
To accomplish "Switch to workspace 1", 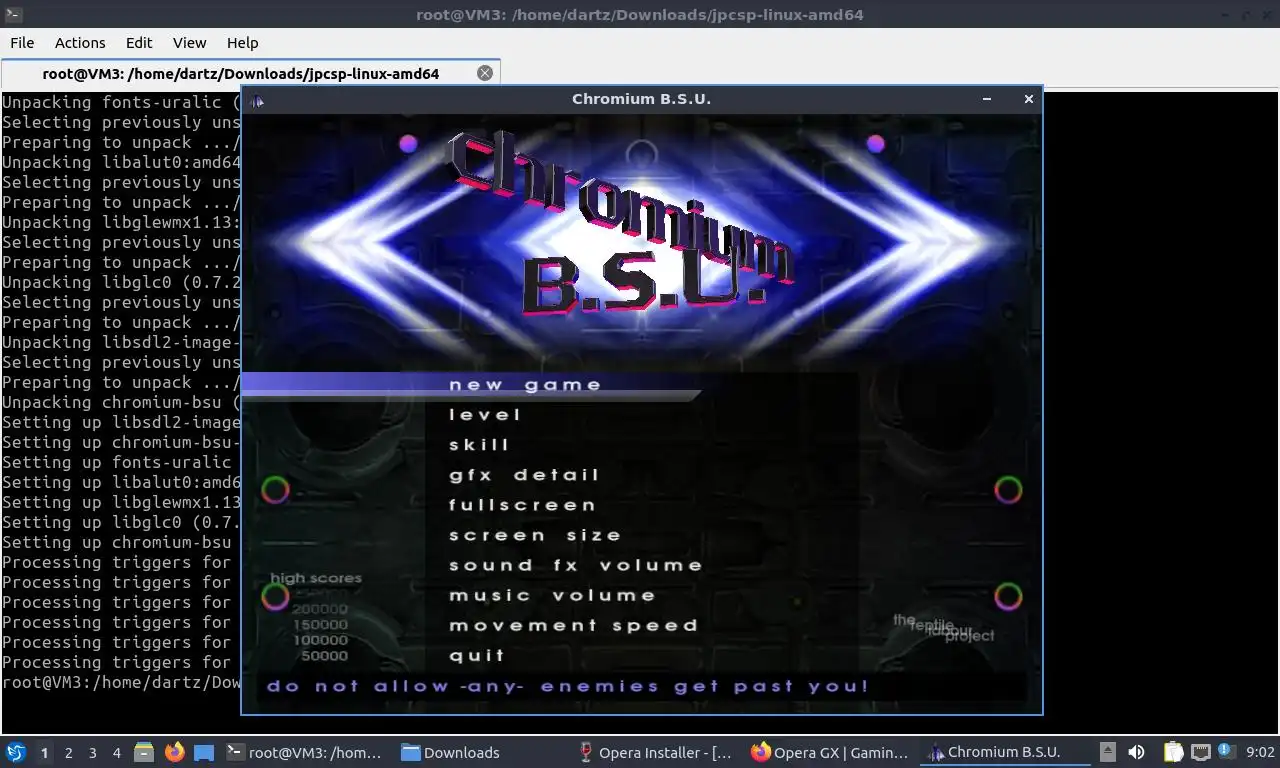I will [x=44, y=753].
